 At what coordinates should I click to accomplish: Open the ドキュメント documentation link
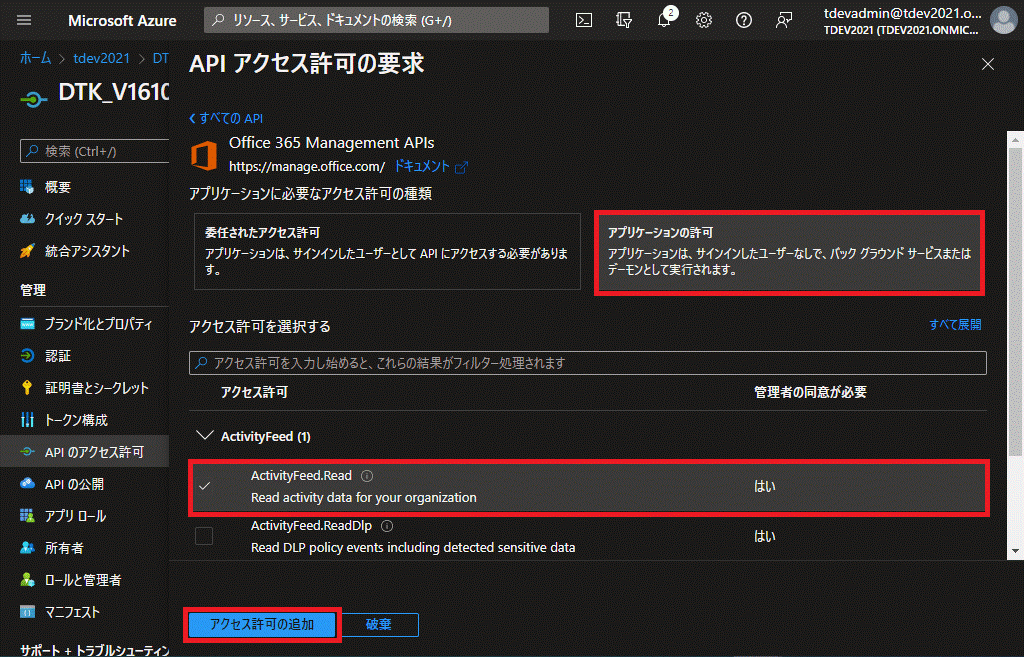(x=422, y=167)
